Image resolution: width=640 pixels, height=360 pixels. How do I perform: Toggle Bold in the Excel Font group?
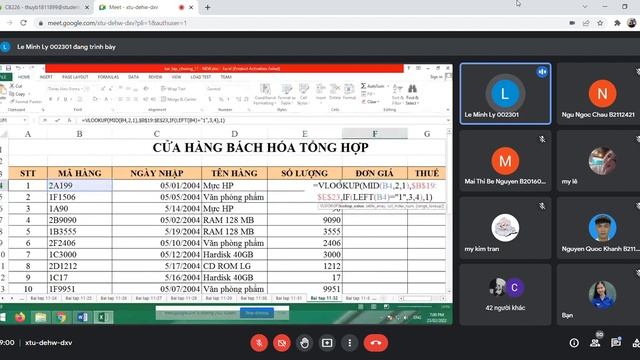(51, 99)
